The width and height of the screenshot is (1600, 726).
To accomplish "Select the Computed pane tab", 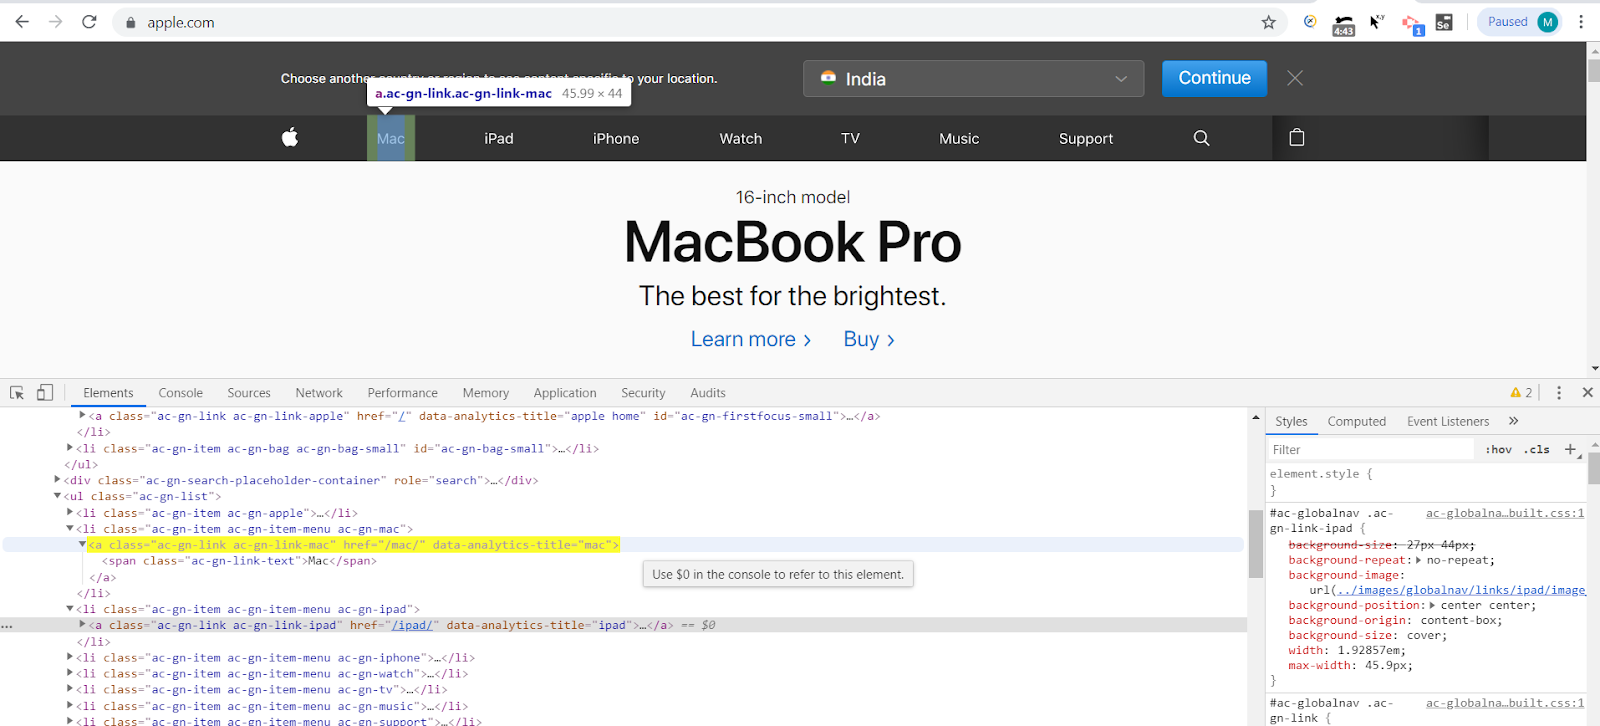I will (x=1357, y=421).
